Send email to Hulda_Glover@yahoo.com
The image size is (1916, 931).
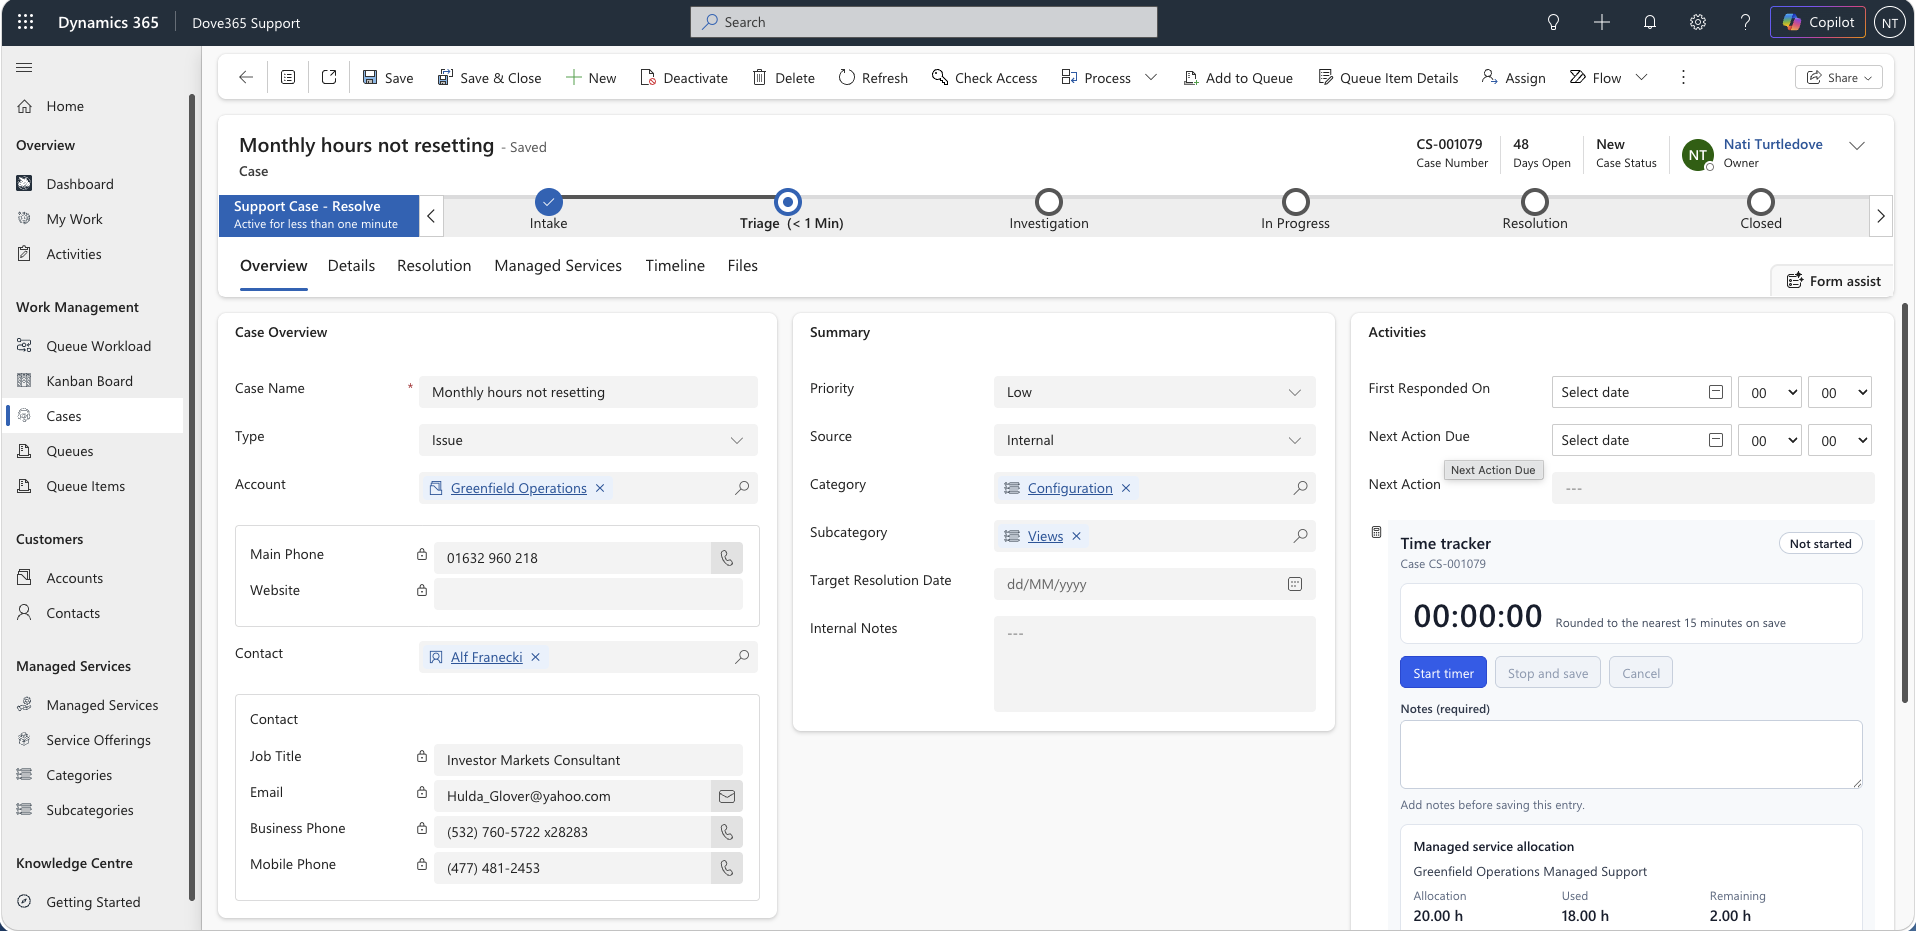(x=727, y=796)
